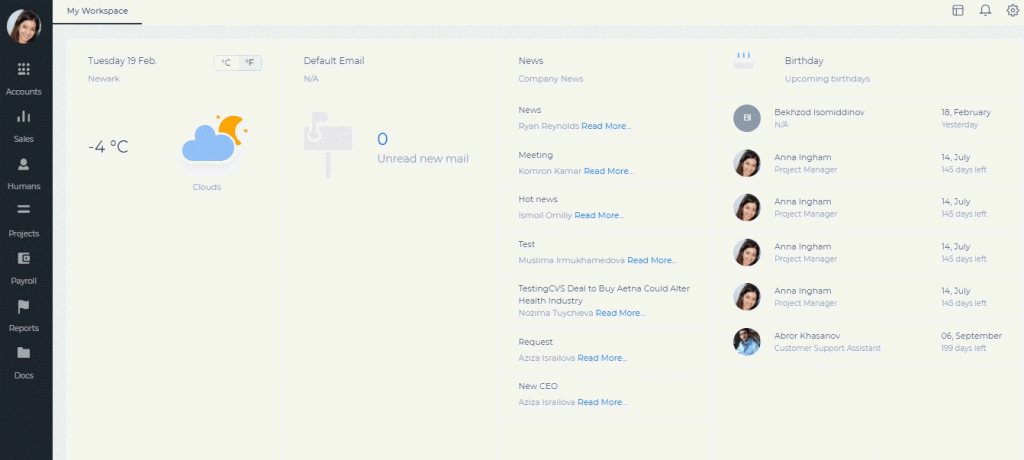Click Bekhzod Isomiddinov's initials avatar
Screen dimensions: 1024x460
(x=747, y=118)
